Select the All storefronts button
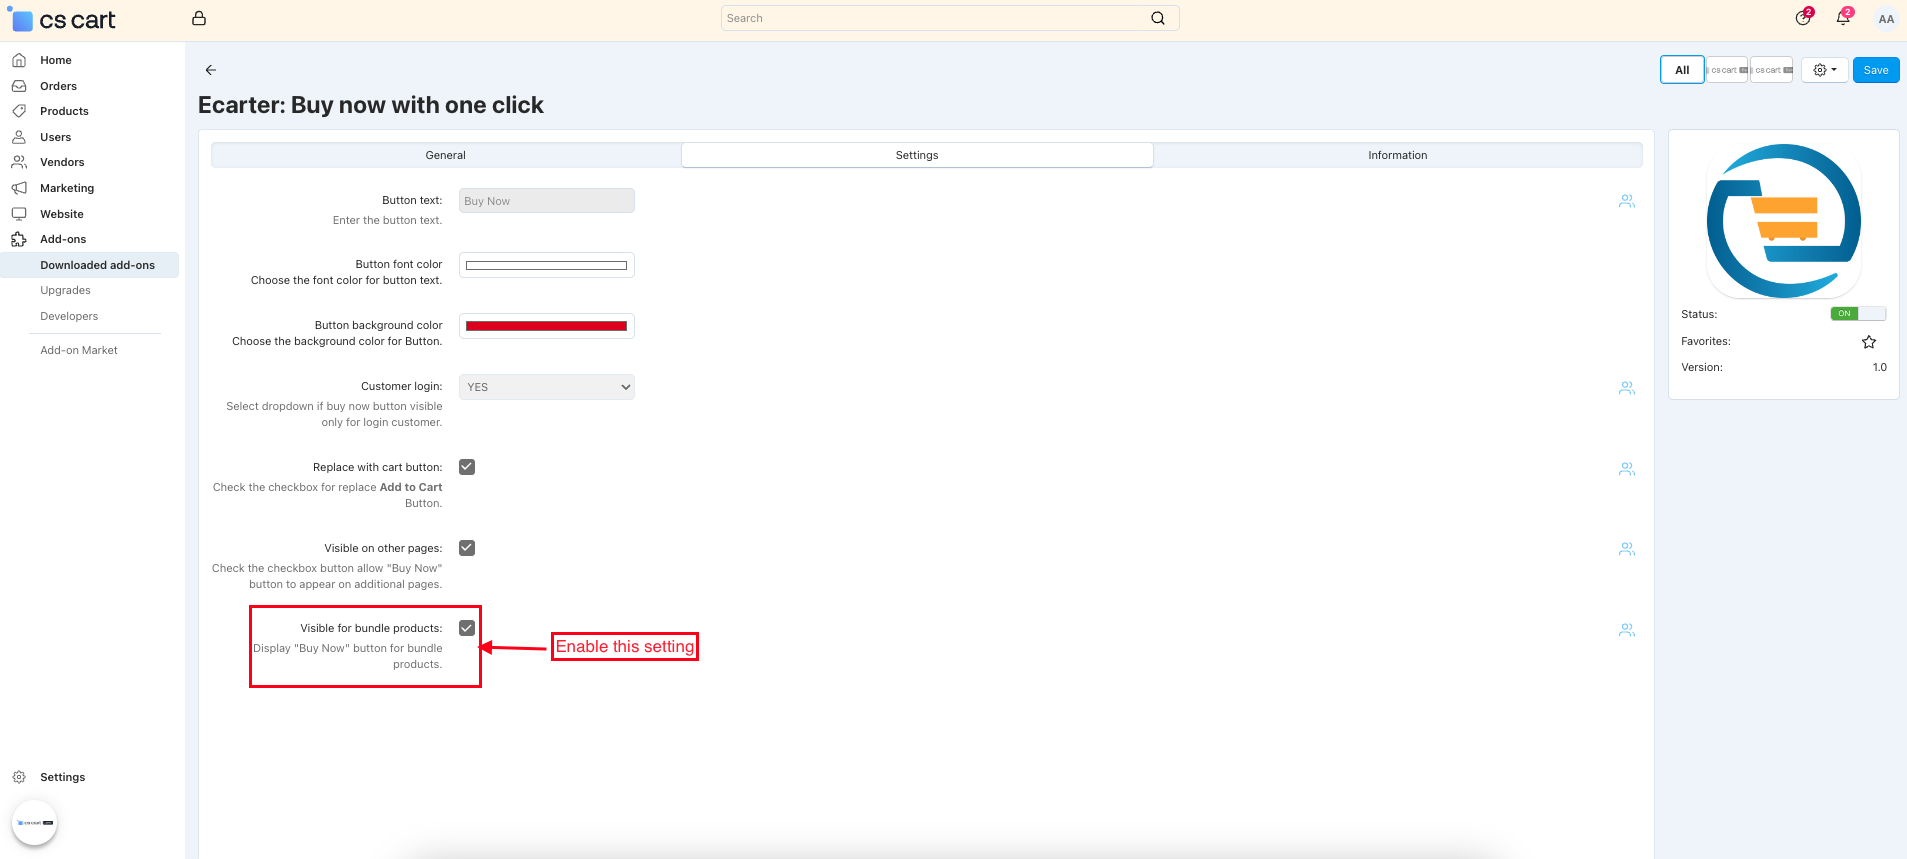This screenshot has width=1907, height=859. (x=1681, y=70)
